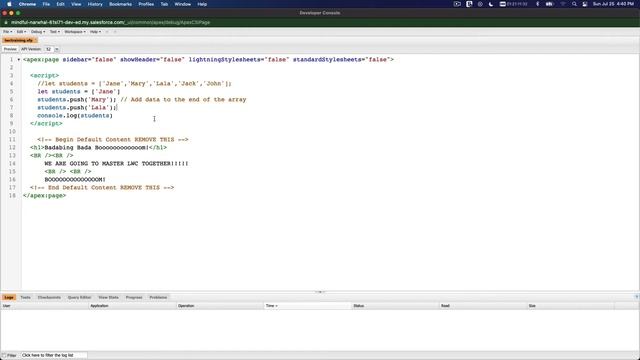640x360 pixels.
Task: Click the date and time in menu bar
Action: (613, 4)
